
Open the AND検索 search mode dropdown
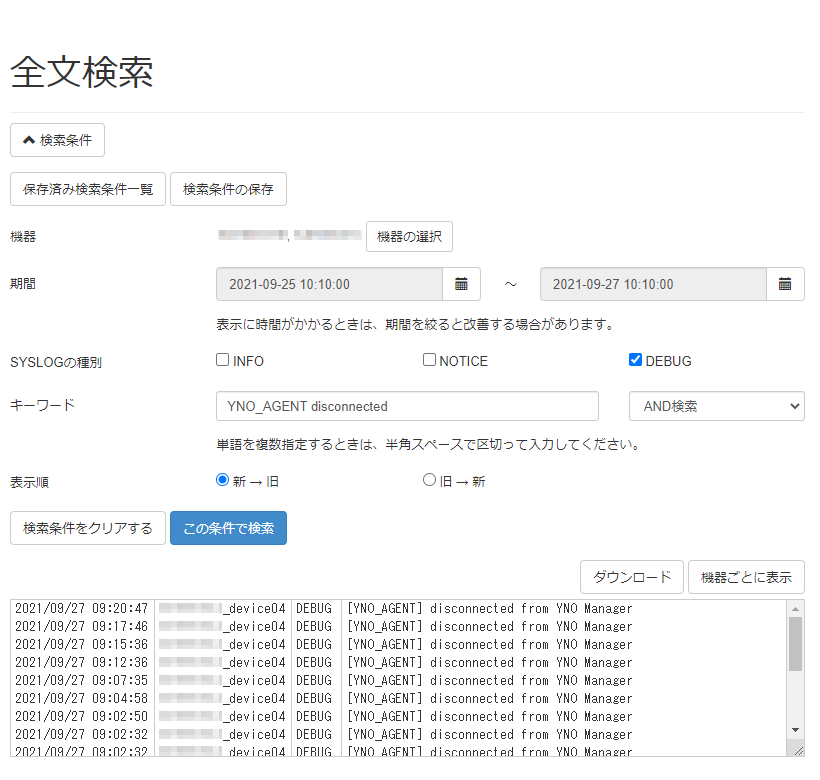tap(716, 405)
